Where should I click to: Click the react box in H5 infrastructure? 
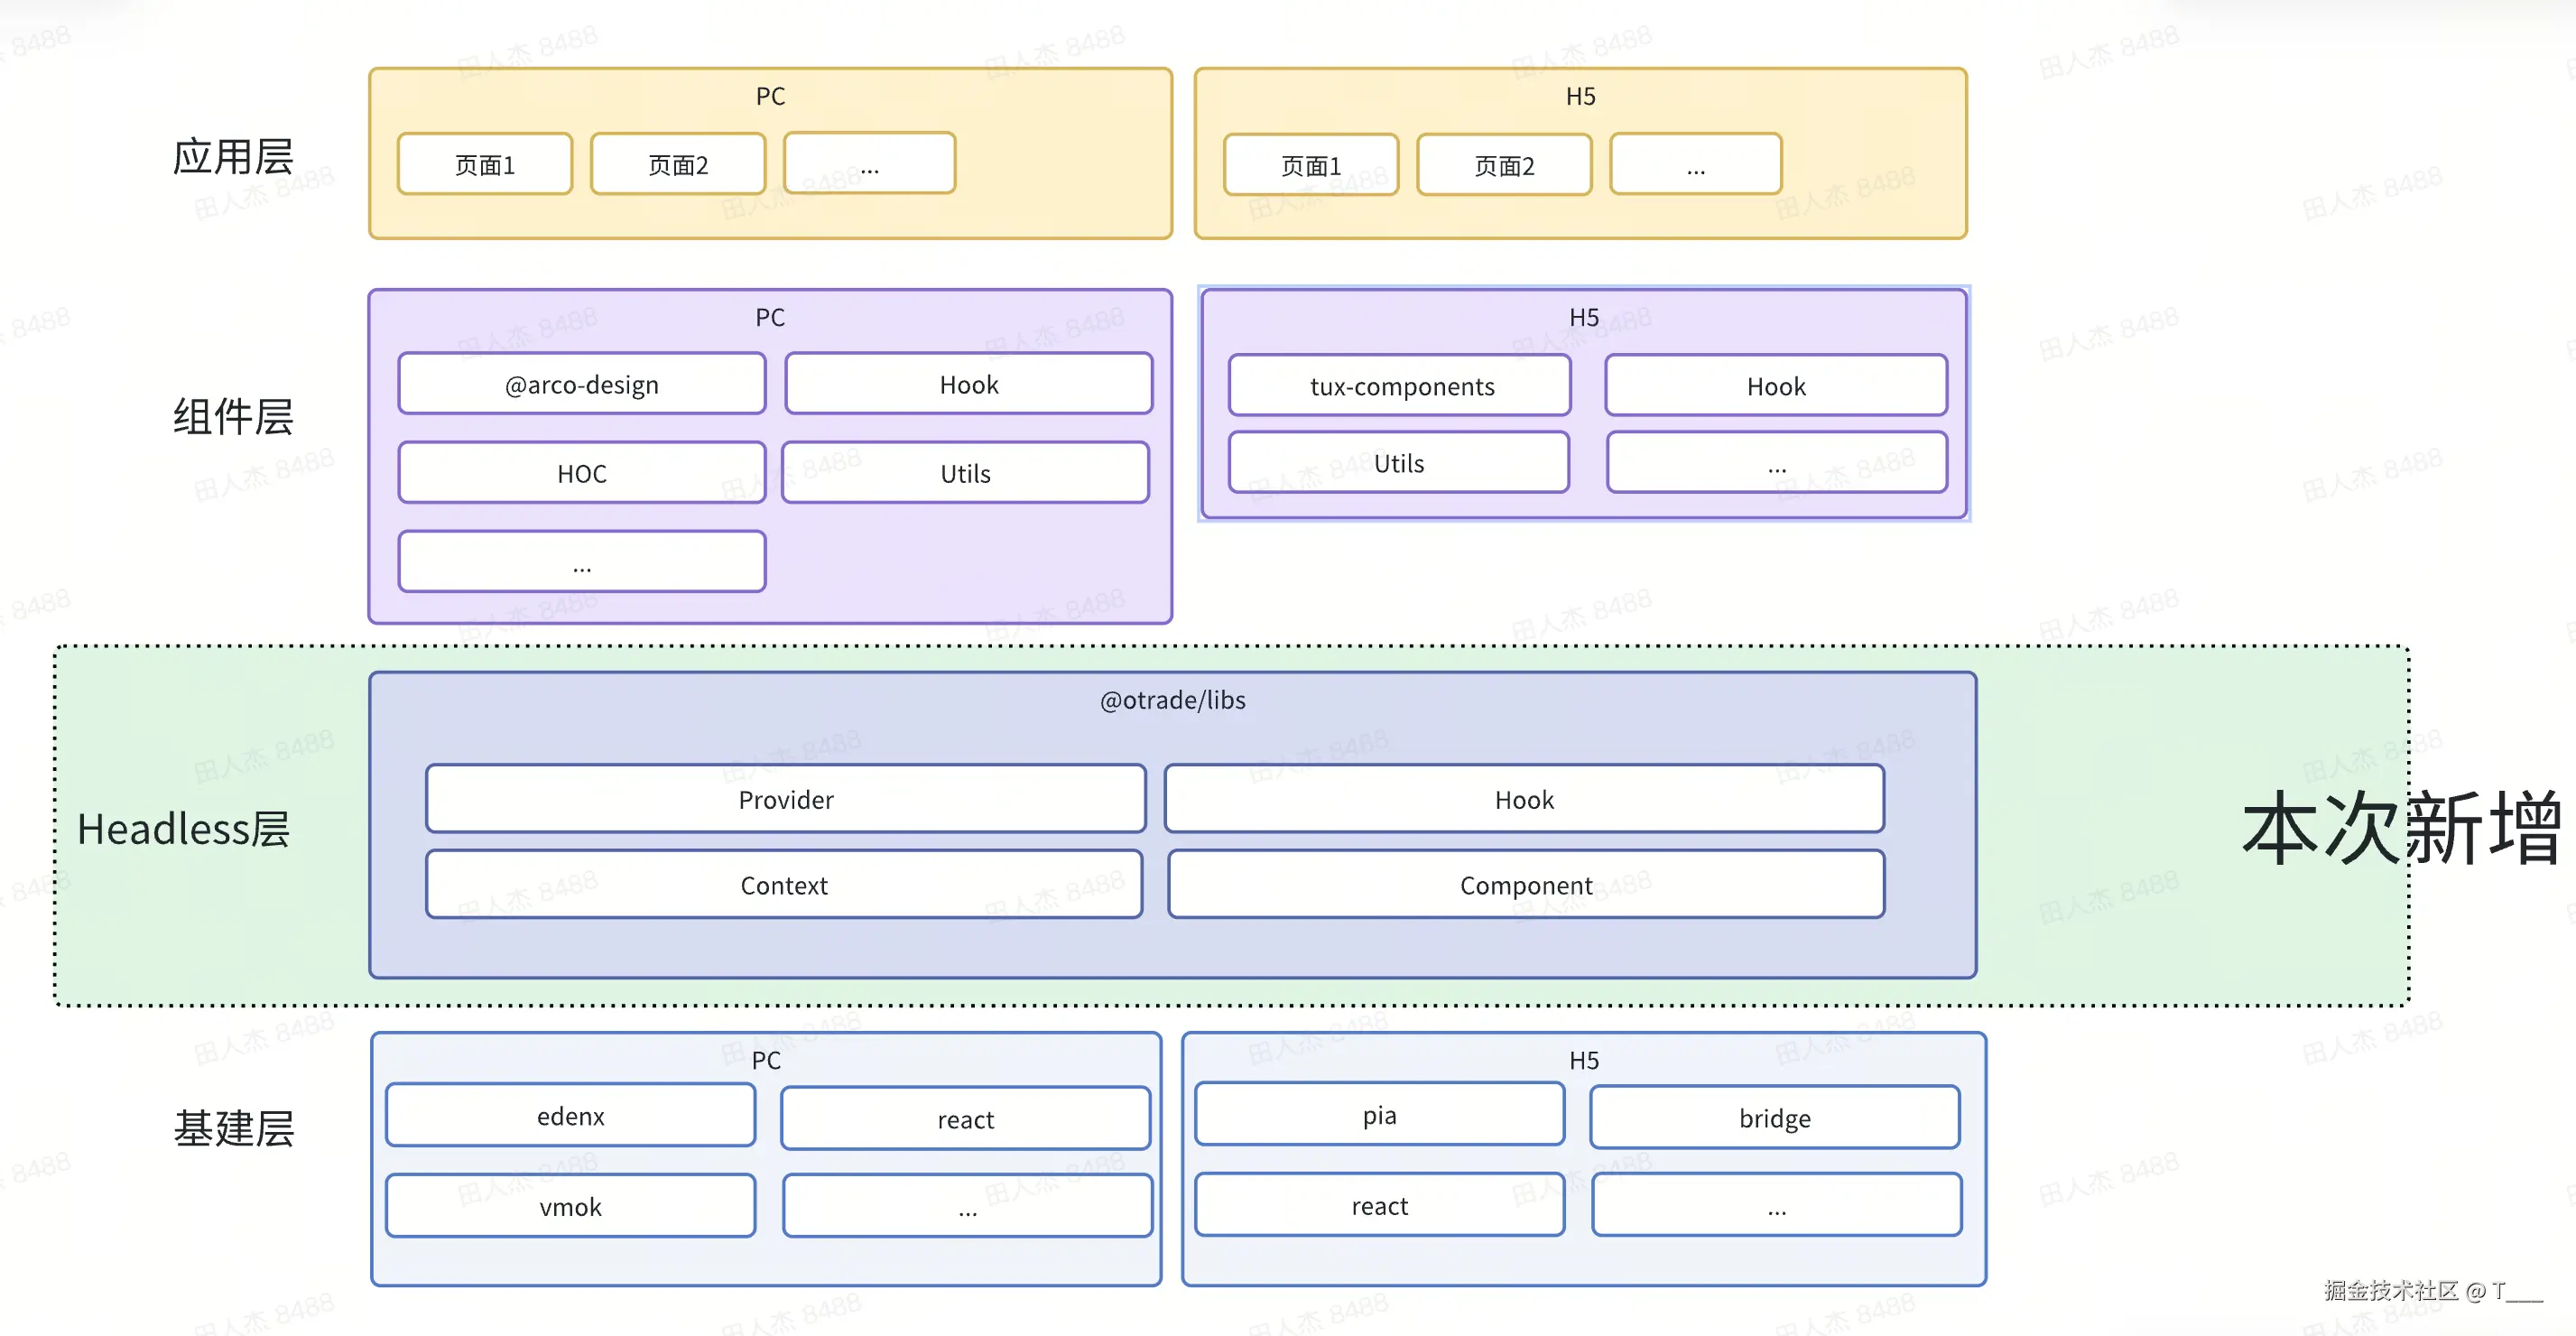coord(1379,1206)
